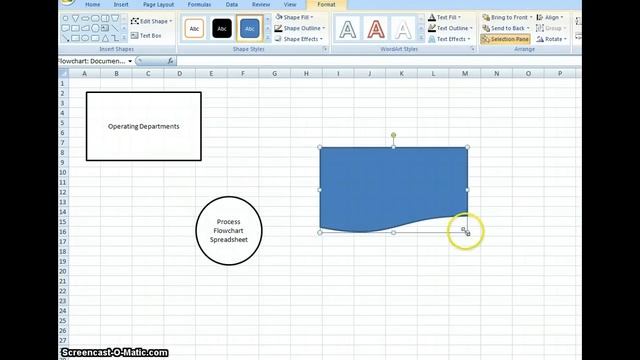The width and height of the screenshot is (640, 360).
Task: Go to the Data tab
Action: click(231, 4)
